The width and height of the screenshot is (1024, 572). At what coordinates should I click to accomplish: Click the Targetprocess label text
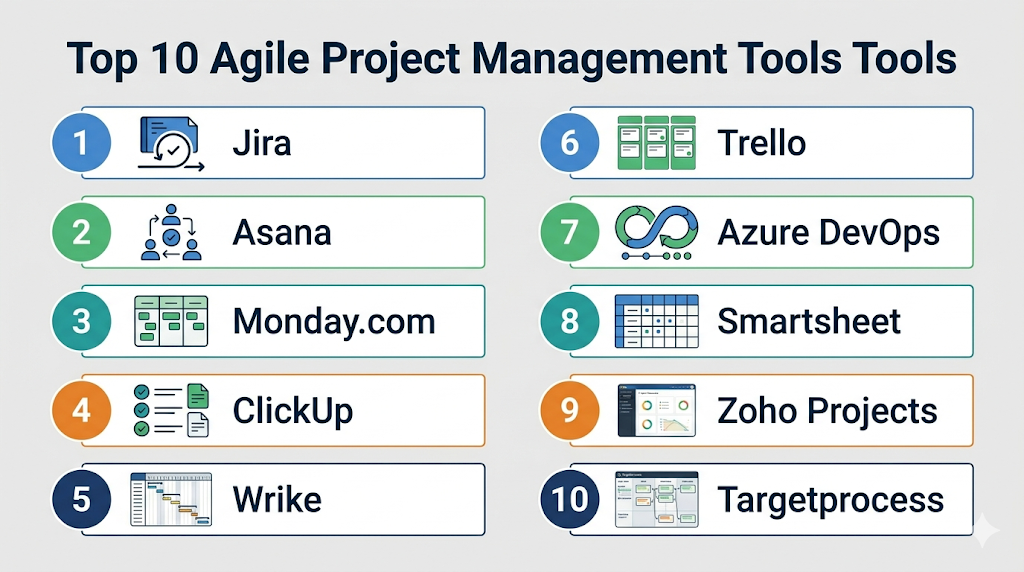pyautogui.click(x=830, y=499)
